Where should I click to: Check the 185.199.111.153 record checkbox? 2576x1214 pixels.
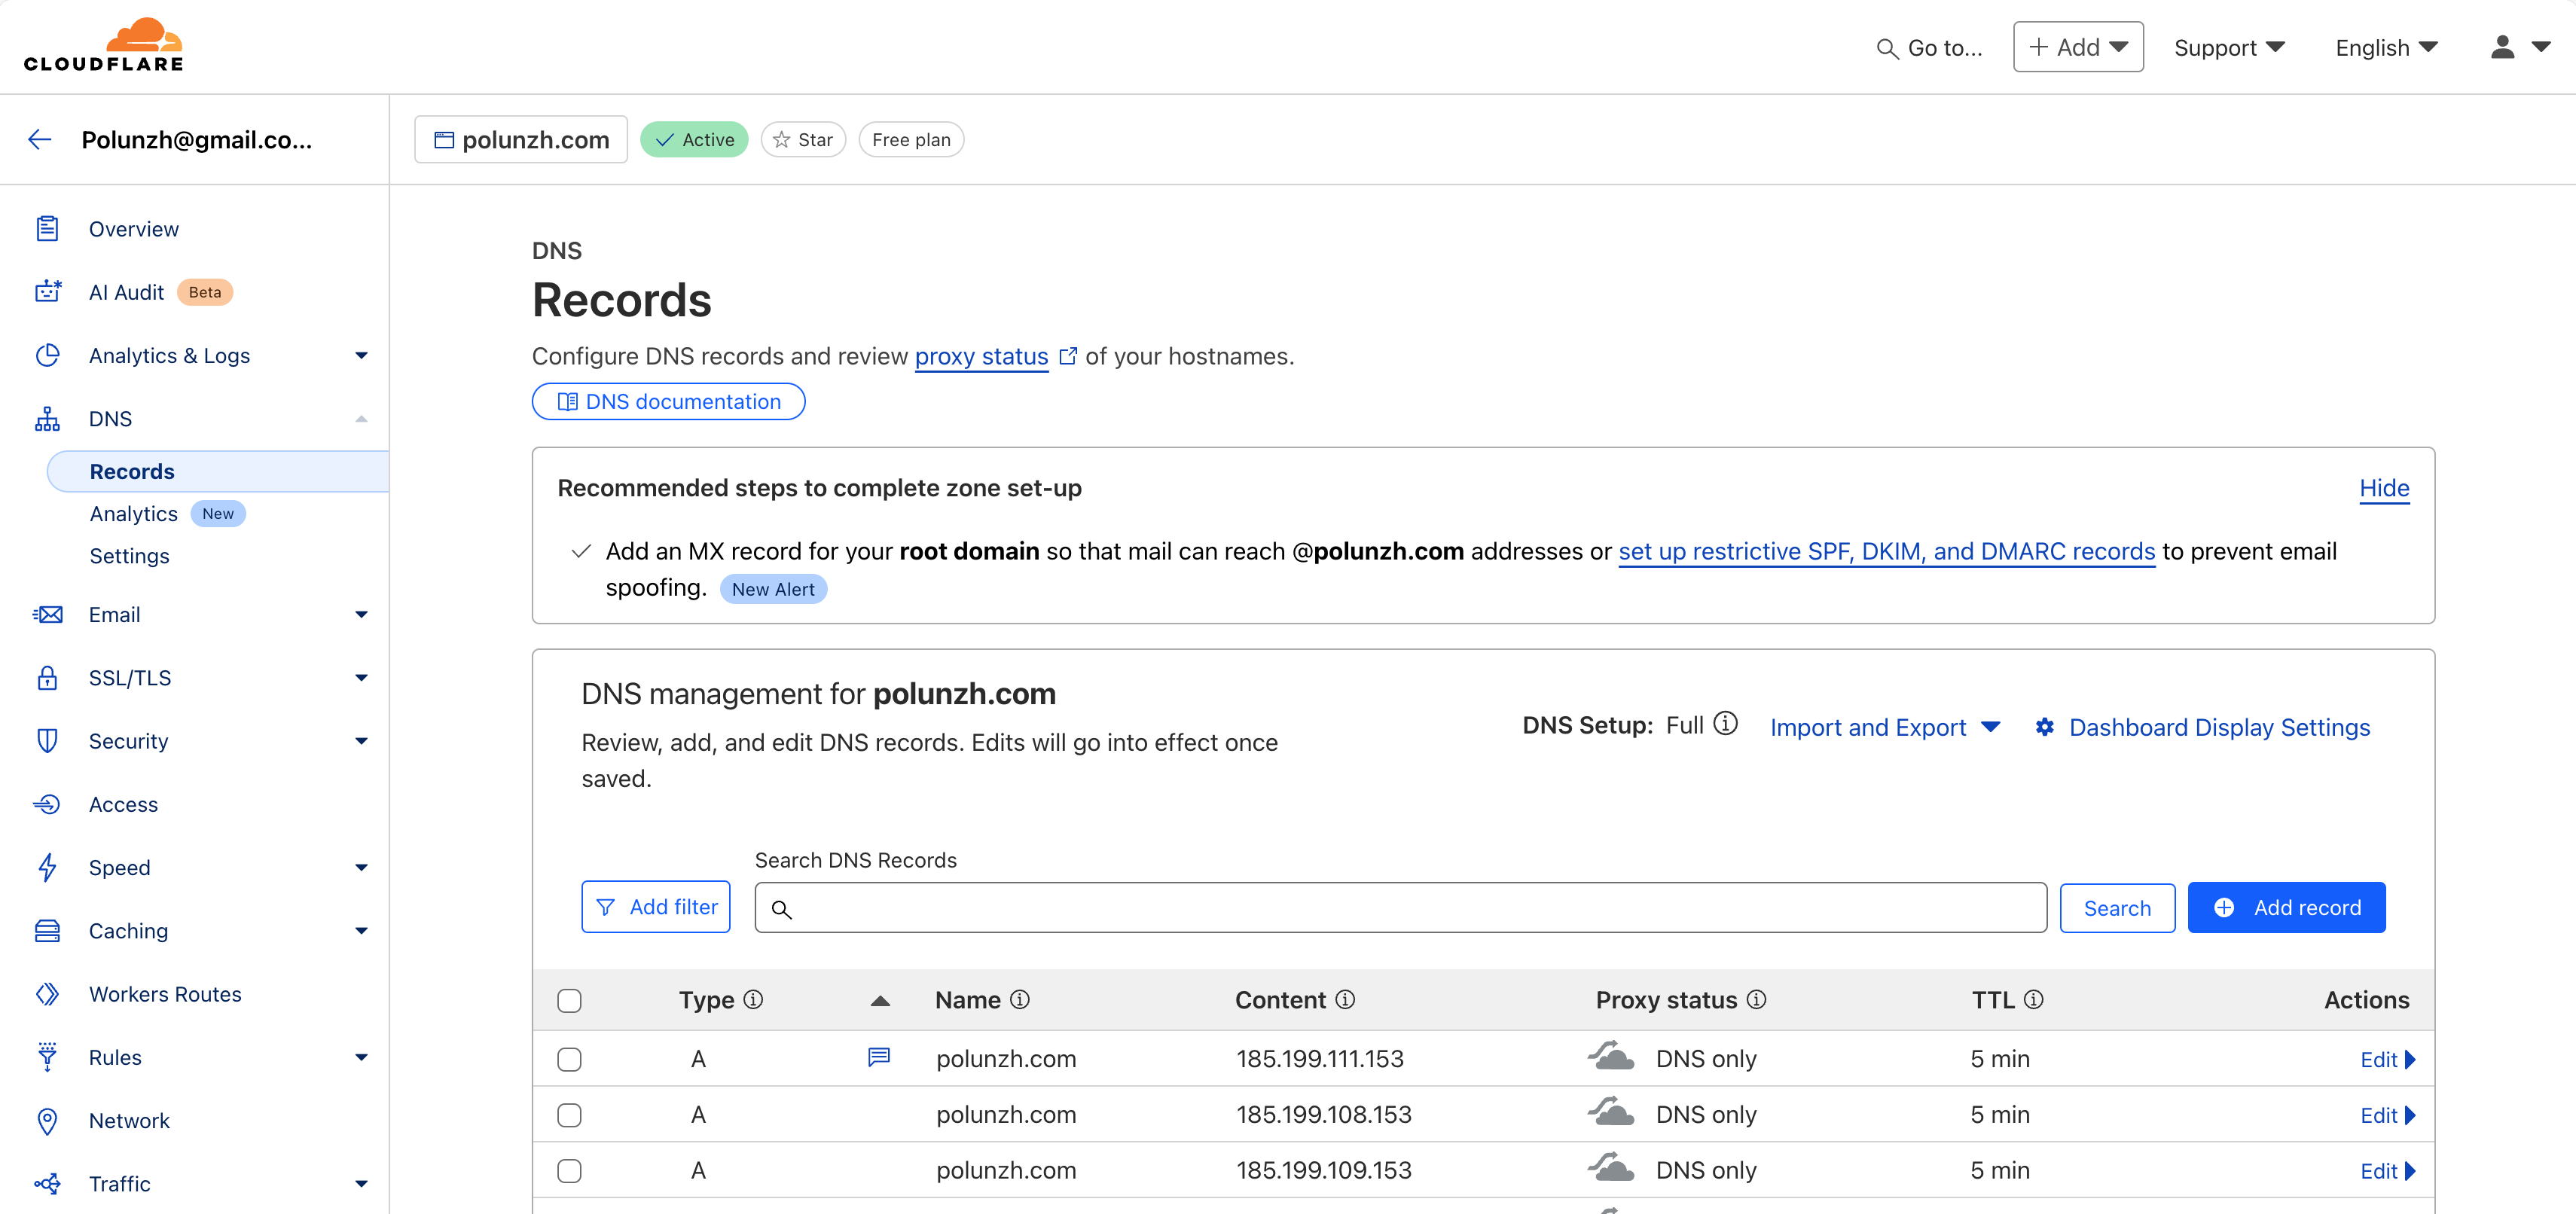[569, 1059]
